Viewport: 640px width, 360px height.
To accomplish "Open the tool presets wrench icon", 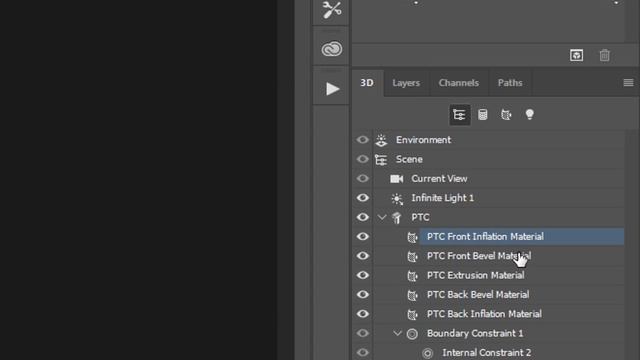I will [x=331, y=10].
